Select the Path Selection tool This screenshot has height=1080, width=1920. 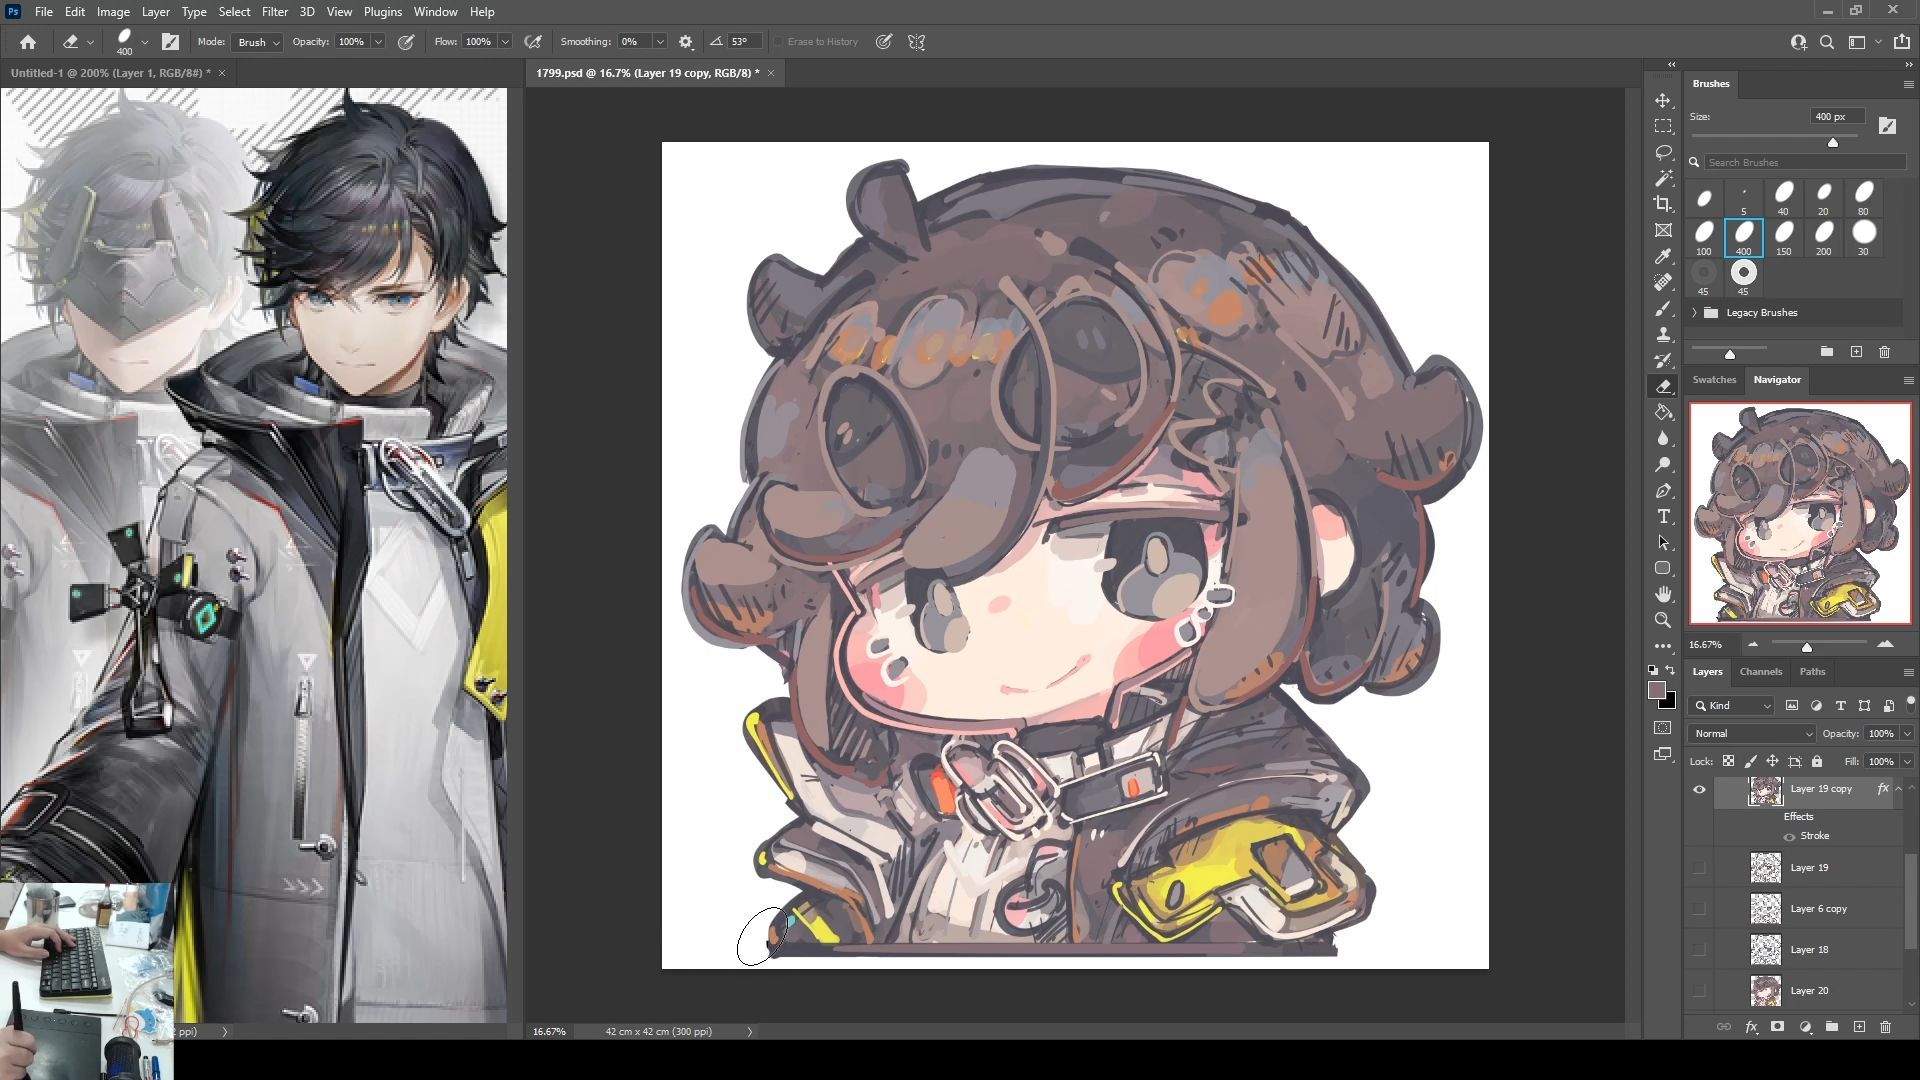1663,542
